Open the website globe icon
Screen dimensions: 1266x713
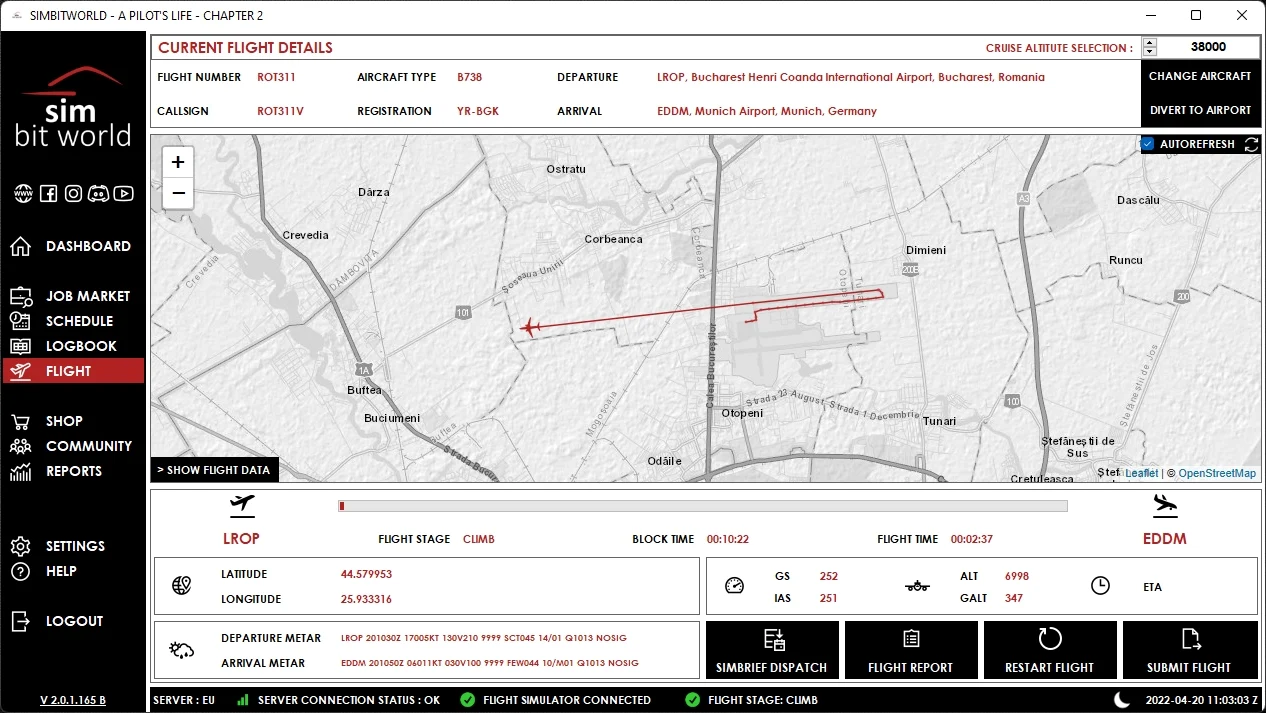(x=23, y=194)
